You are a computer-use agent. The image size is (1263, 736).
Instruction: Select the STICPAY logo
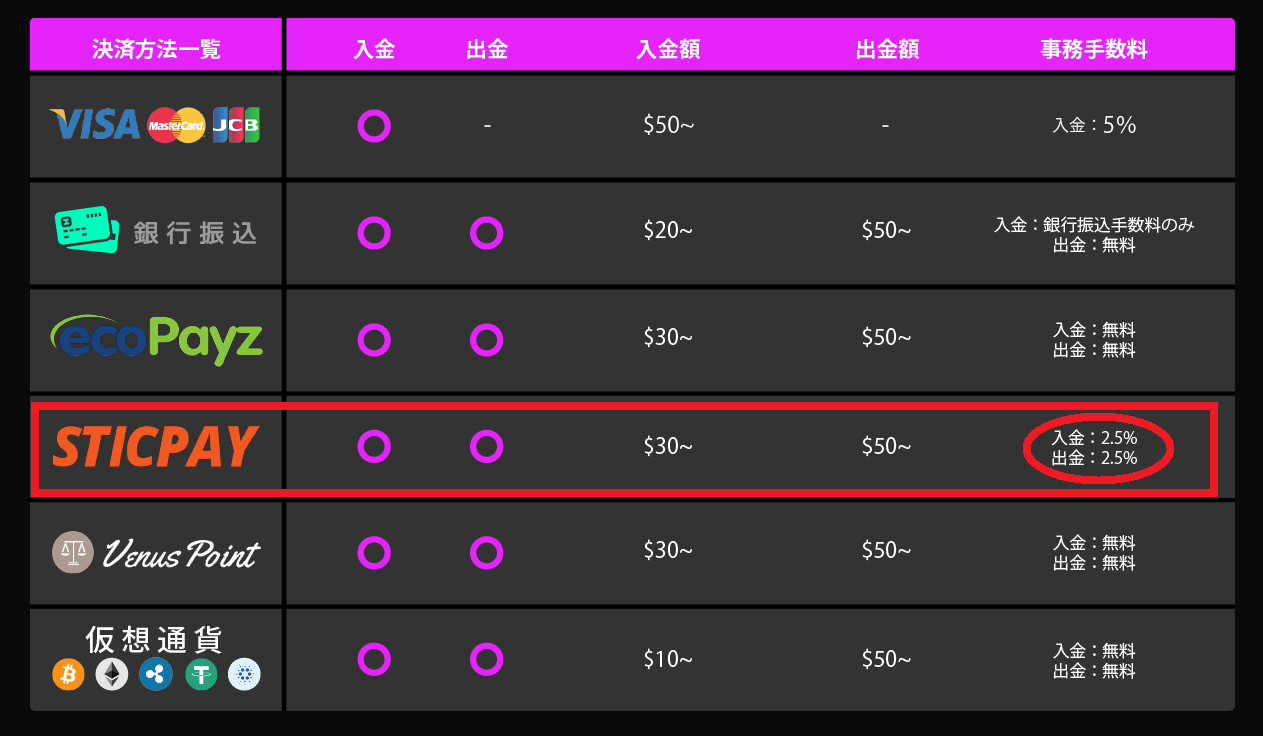click(155, 447)
